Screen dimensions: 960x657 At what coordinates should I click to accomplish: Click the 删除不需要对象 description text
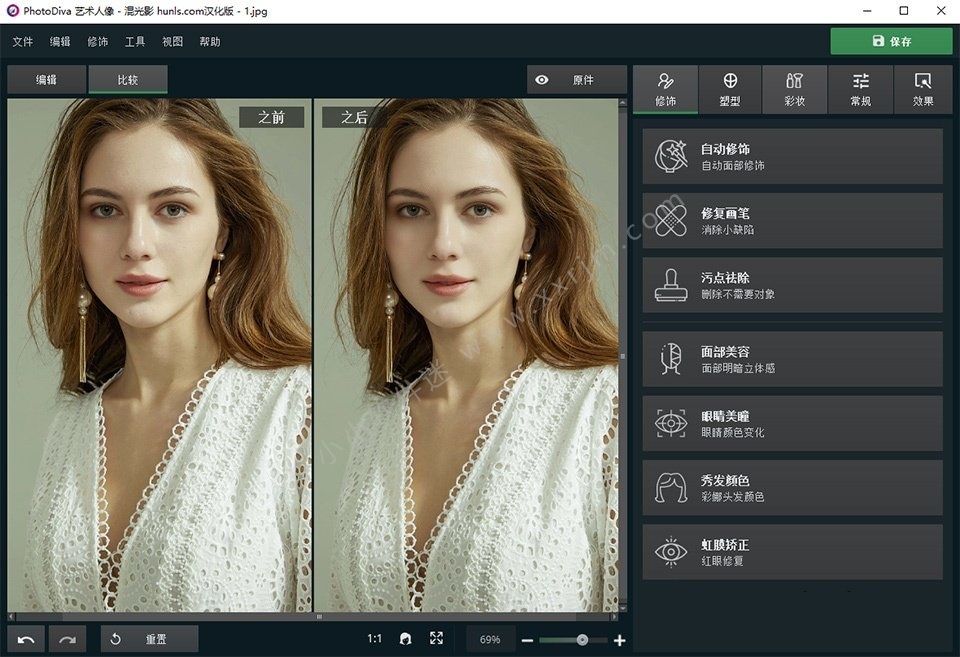pos(738,294)
